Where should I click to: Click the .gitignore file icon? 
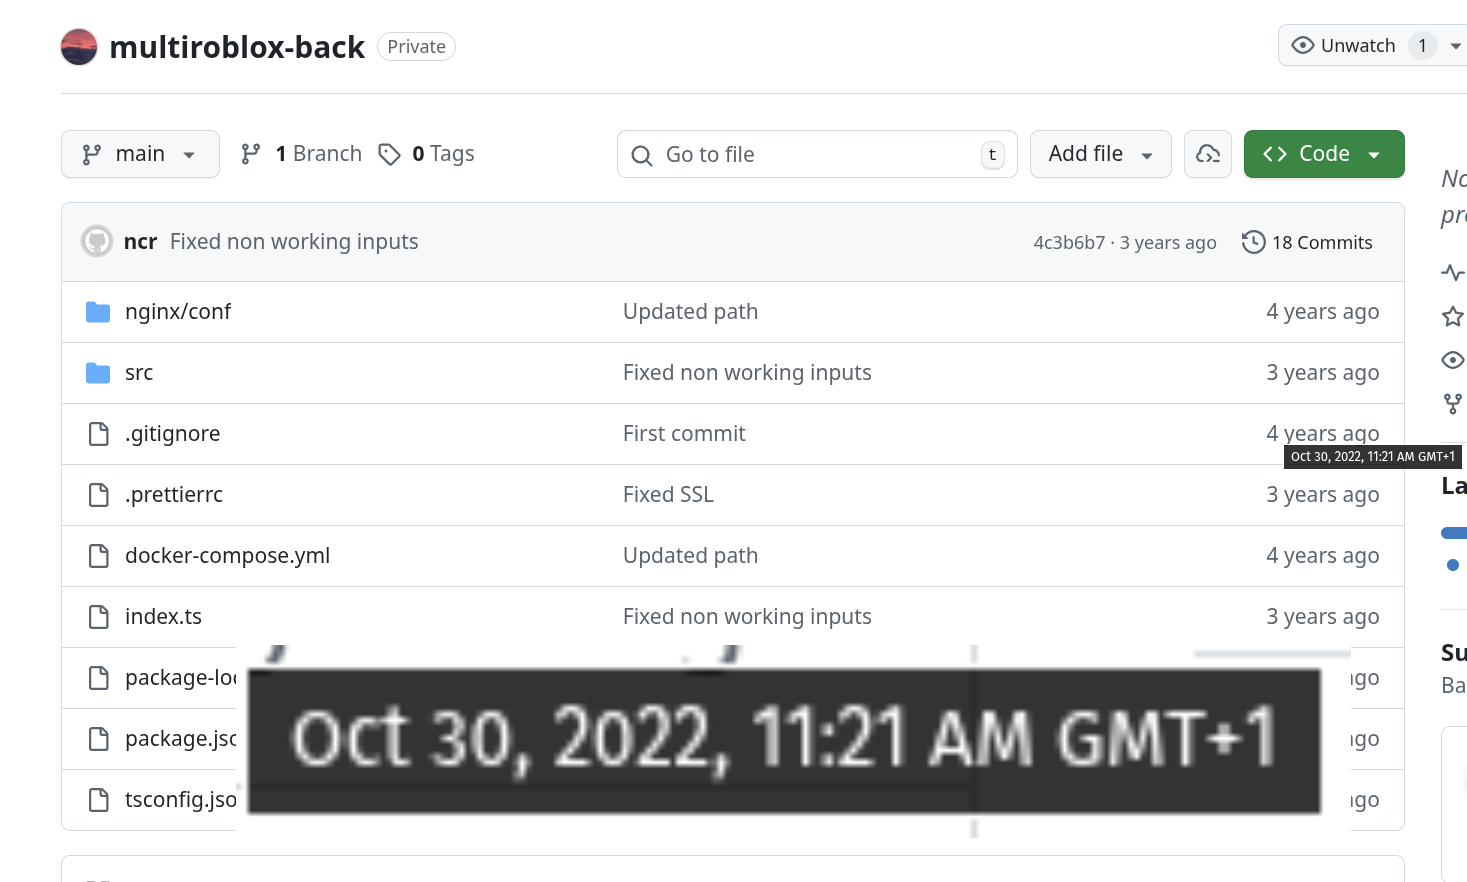pos(98,434)
